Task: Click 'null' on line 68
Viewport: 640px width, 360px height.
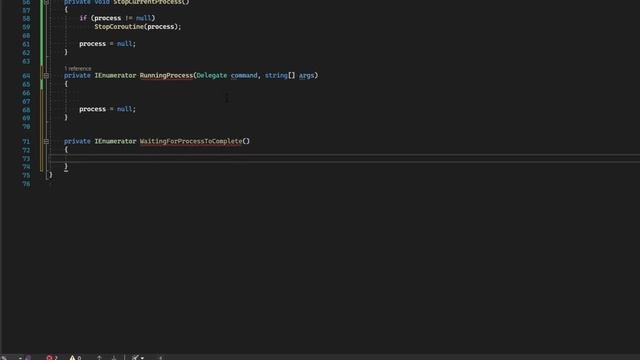Action: coord(124,109)
